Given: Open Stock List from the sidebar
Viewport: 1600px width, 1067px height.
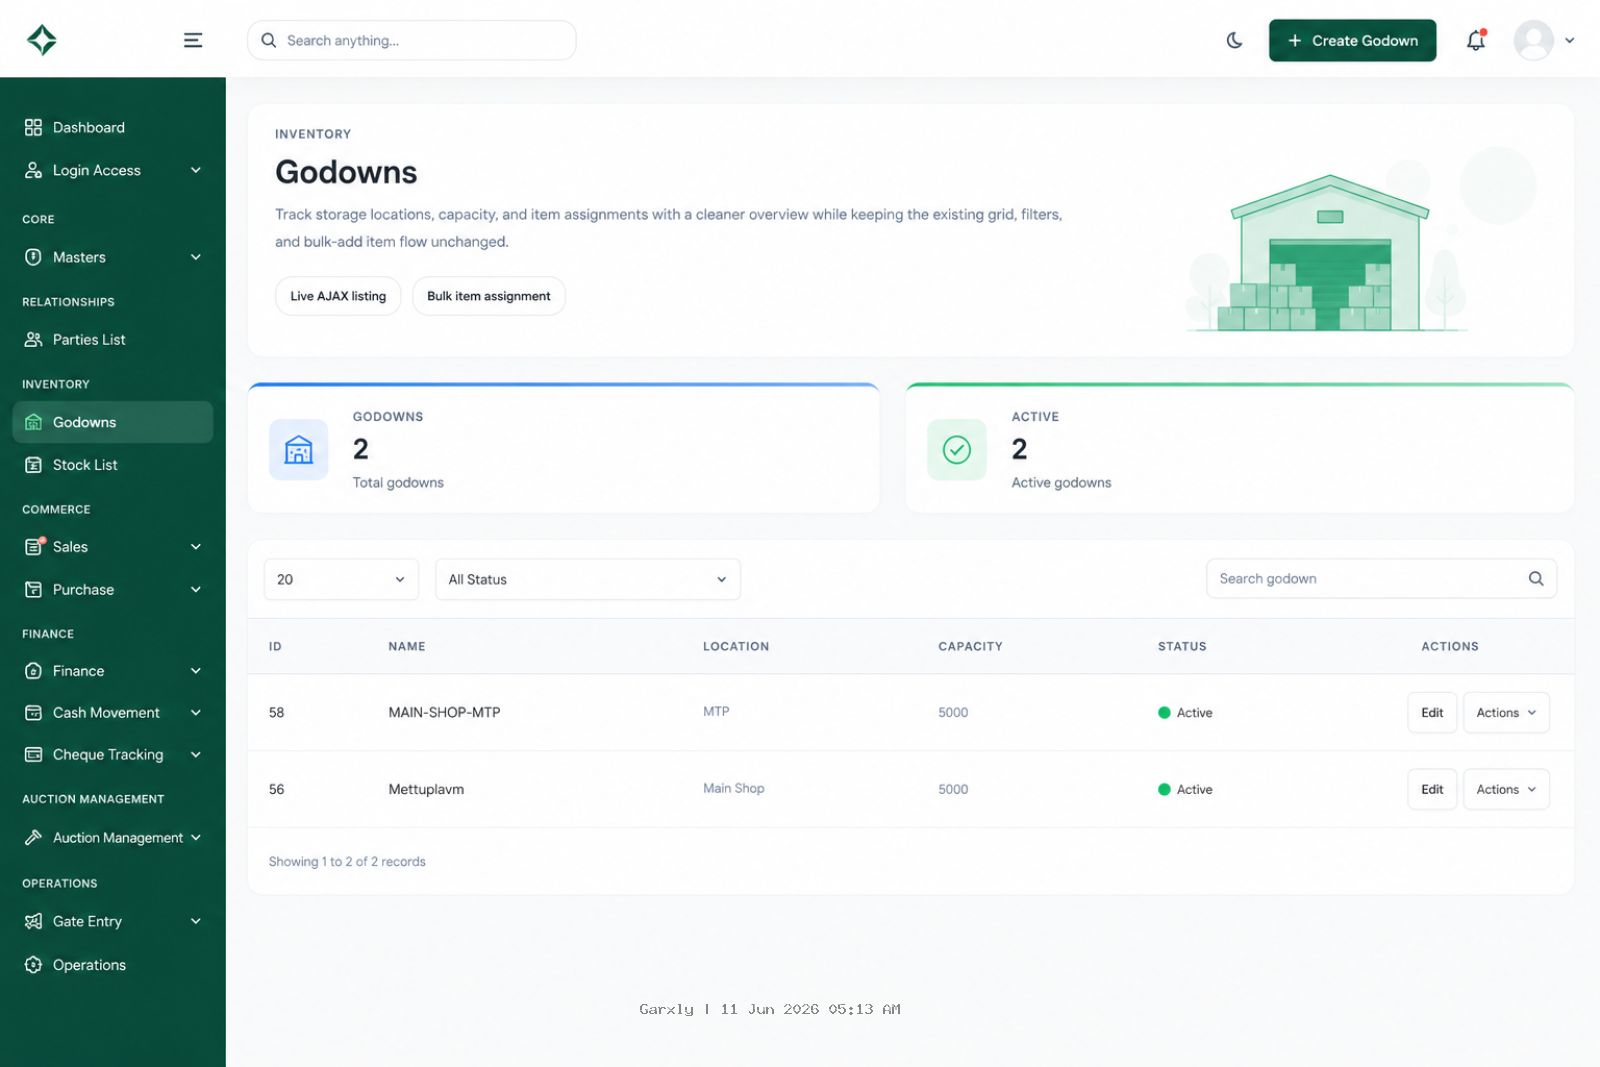Looking at the screenshot, I should coord(112,465).
